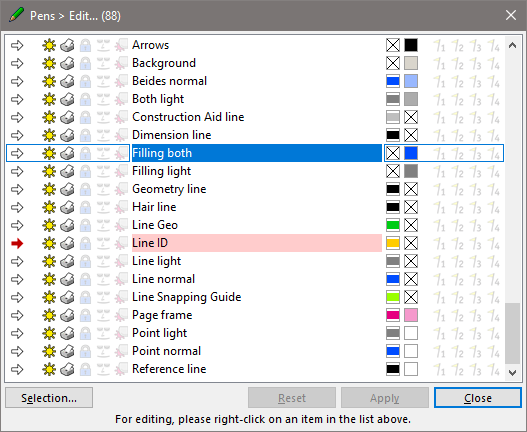Click the pink fill swatch of Page frame
The height and width of the screenshot is (432, 527).
411,315
